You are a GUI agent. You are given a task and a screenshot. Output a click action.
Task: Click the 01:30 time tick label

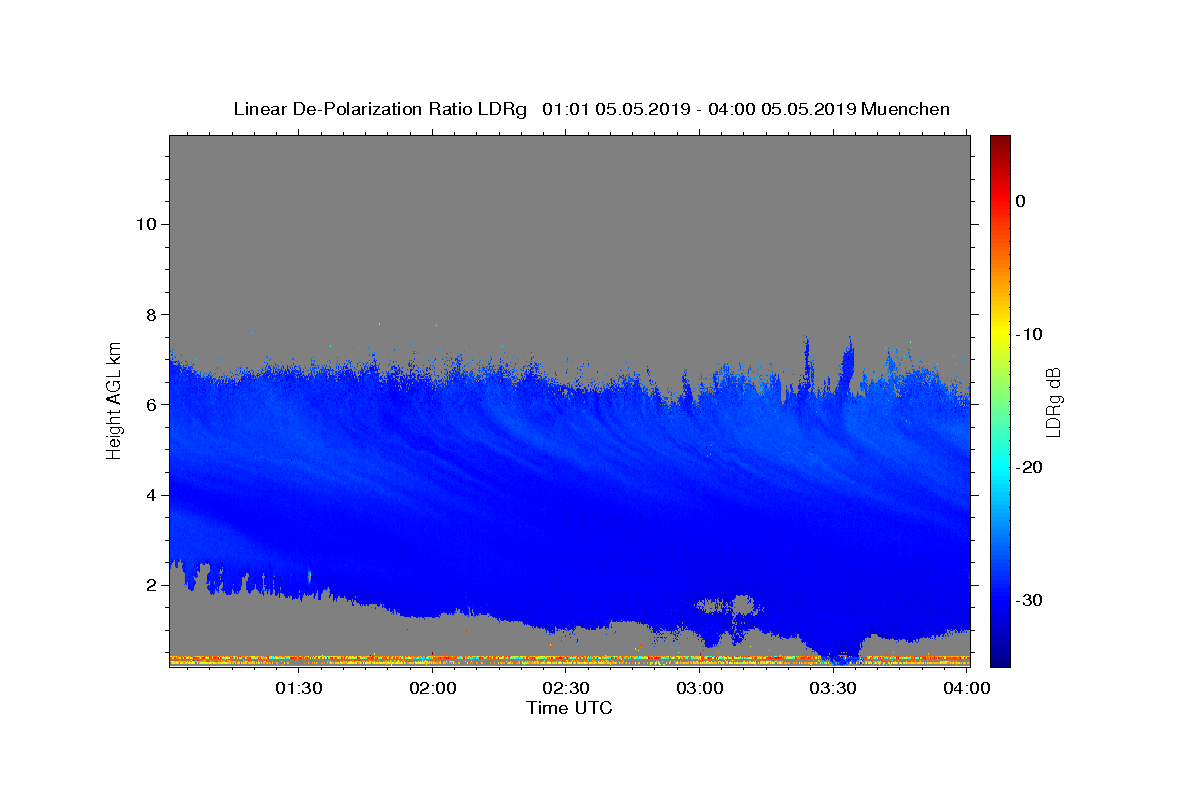298,689
